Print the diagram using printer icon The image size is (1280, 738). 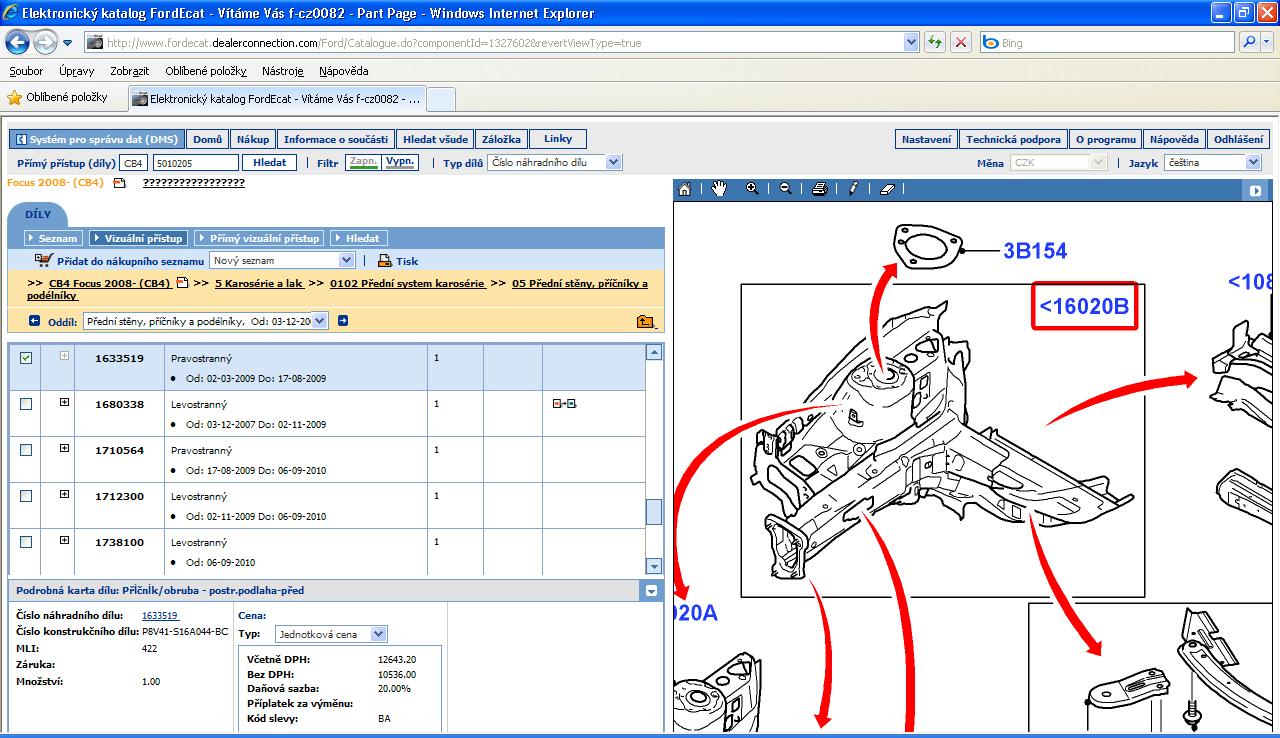[x=819, y=189]
